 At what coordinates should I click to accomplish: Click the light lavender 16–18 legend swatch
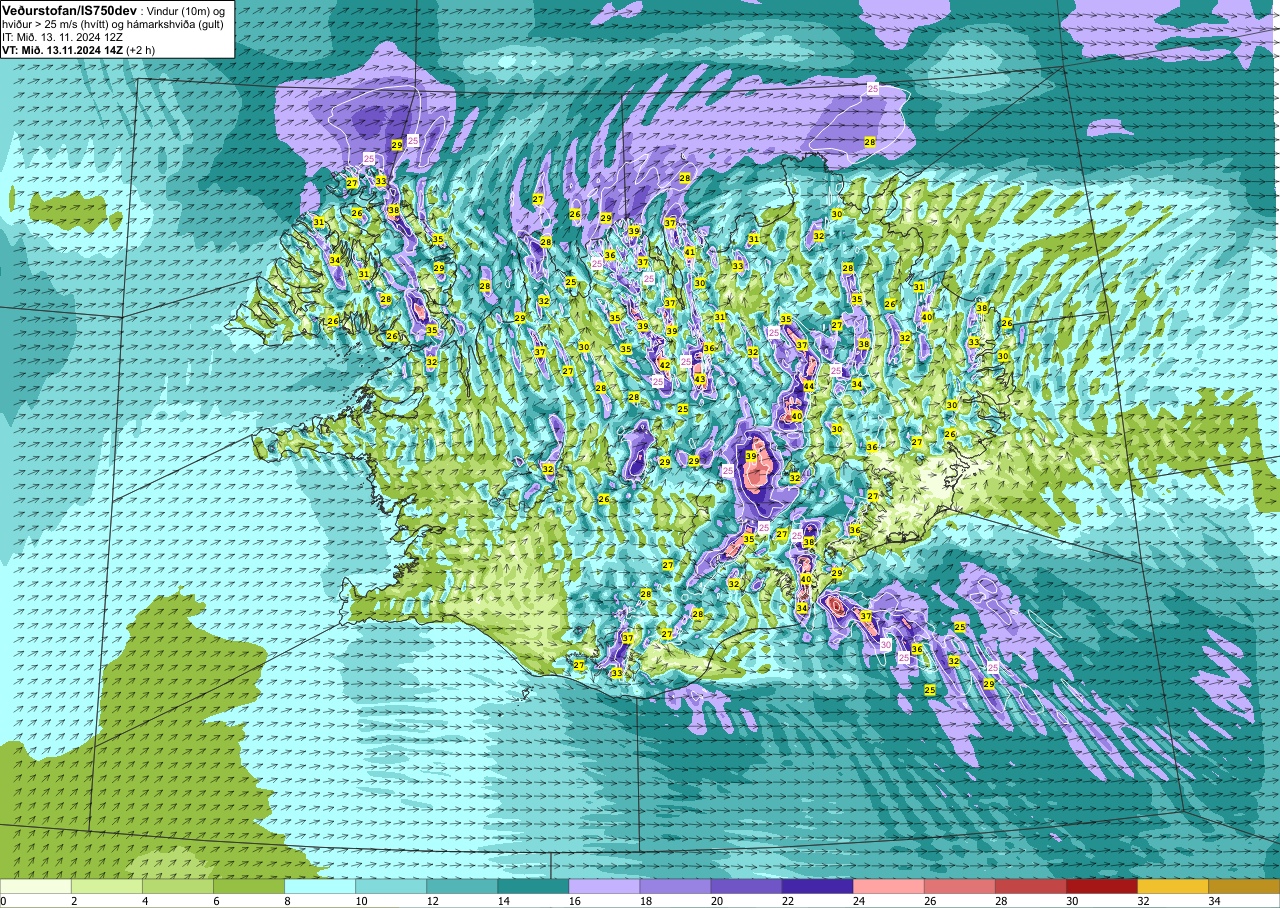604,886
